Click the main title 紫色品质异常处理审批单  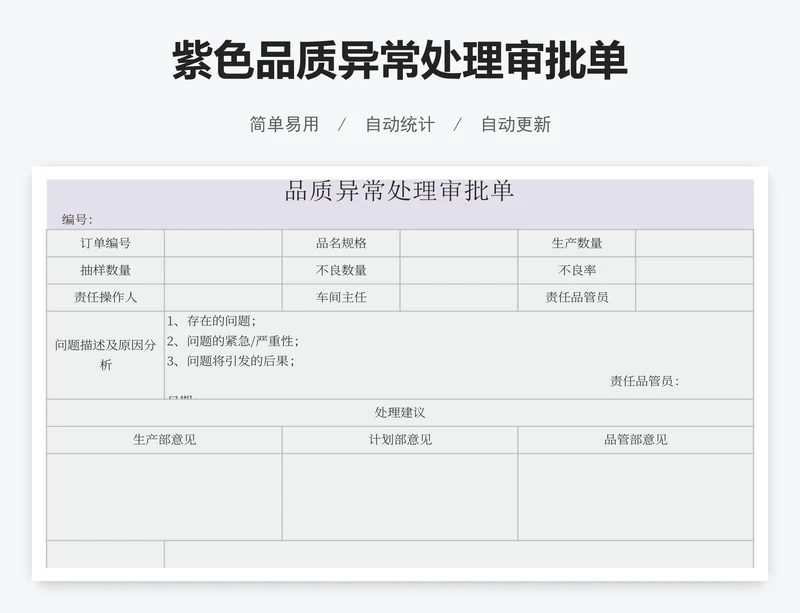(x=400, y=60)
